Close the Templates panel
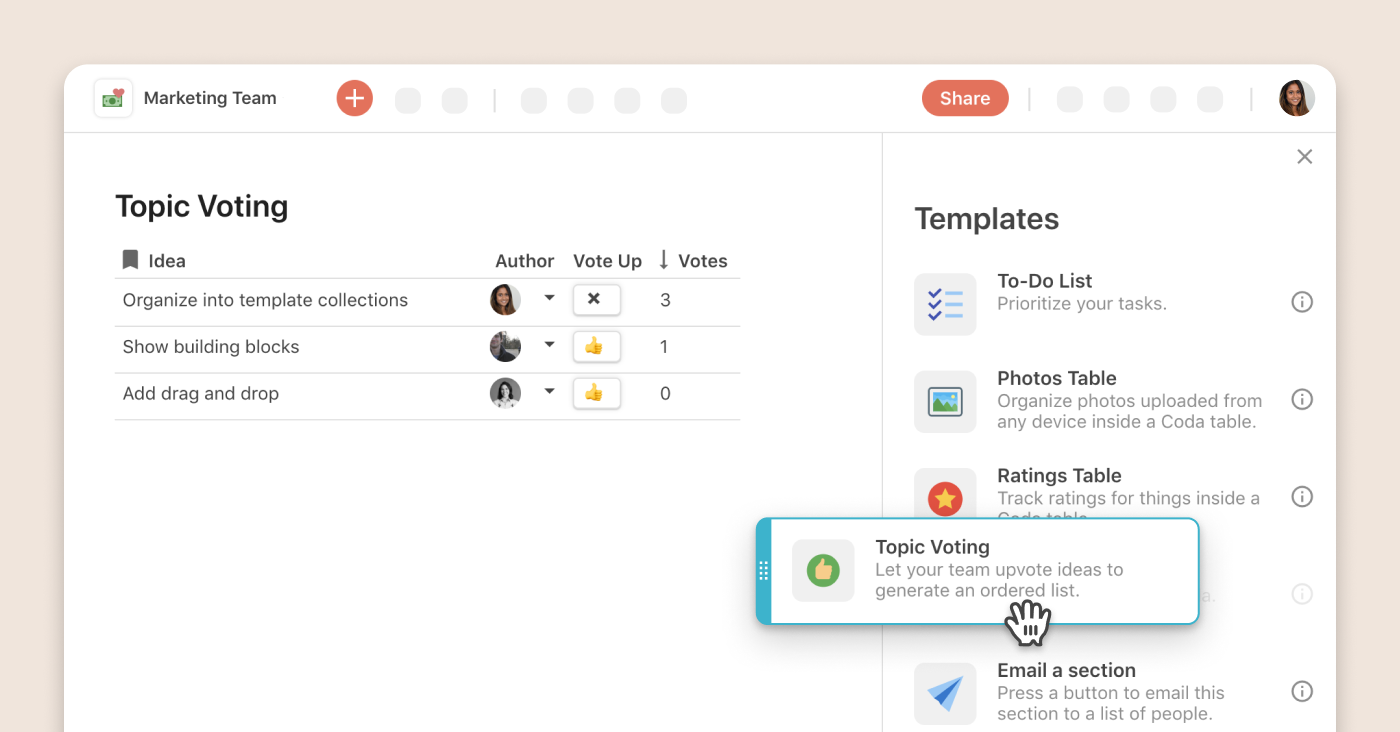 [1304, 157]
